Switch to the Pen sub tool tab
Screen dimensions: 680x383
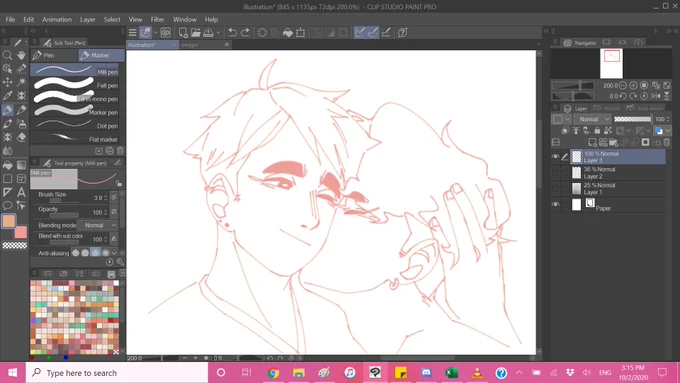pyautogui.click(x=54, y=55)
